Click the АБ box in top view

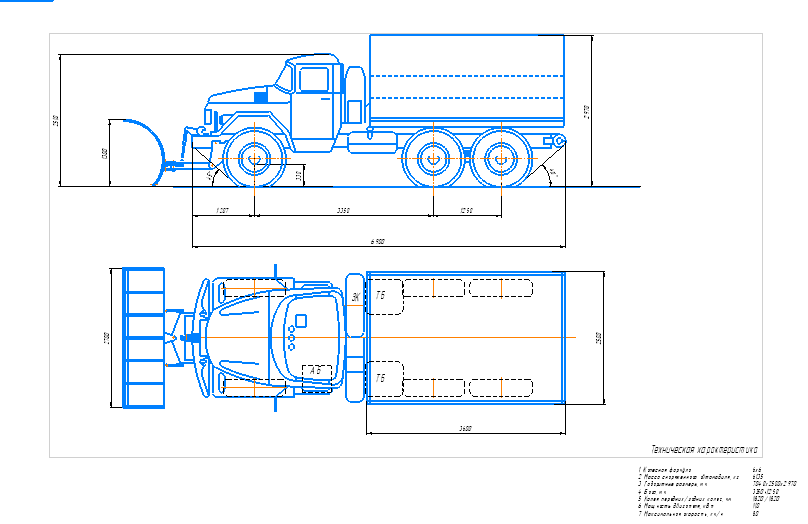click(316, 371)
